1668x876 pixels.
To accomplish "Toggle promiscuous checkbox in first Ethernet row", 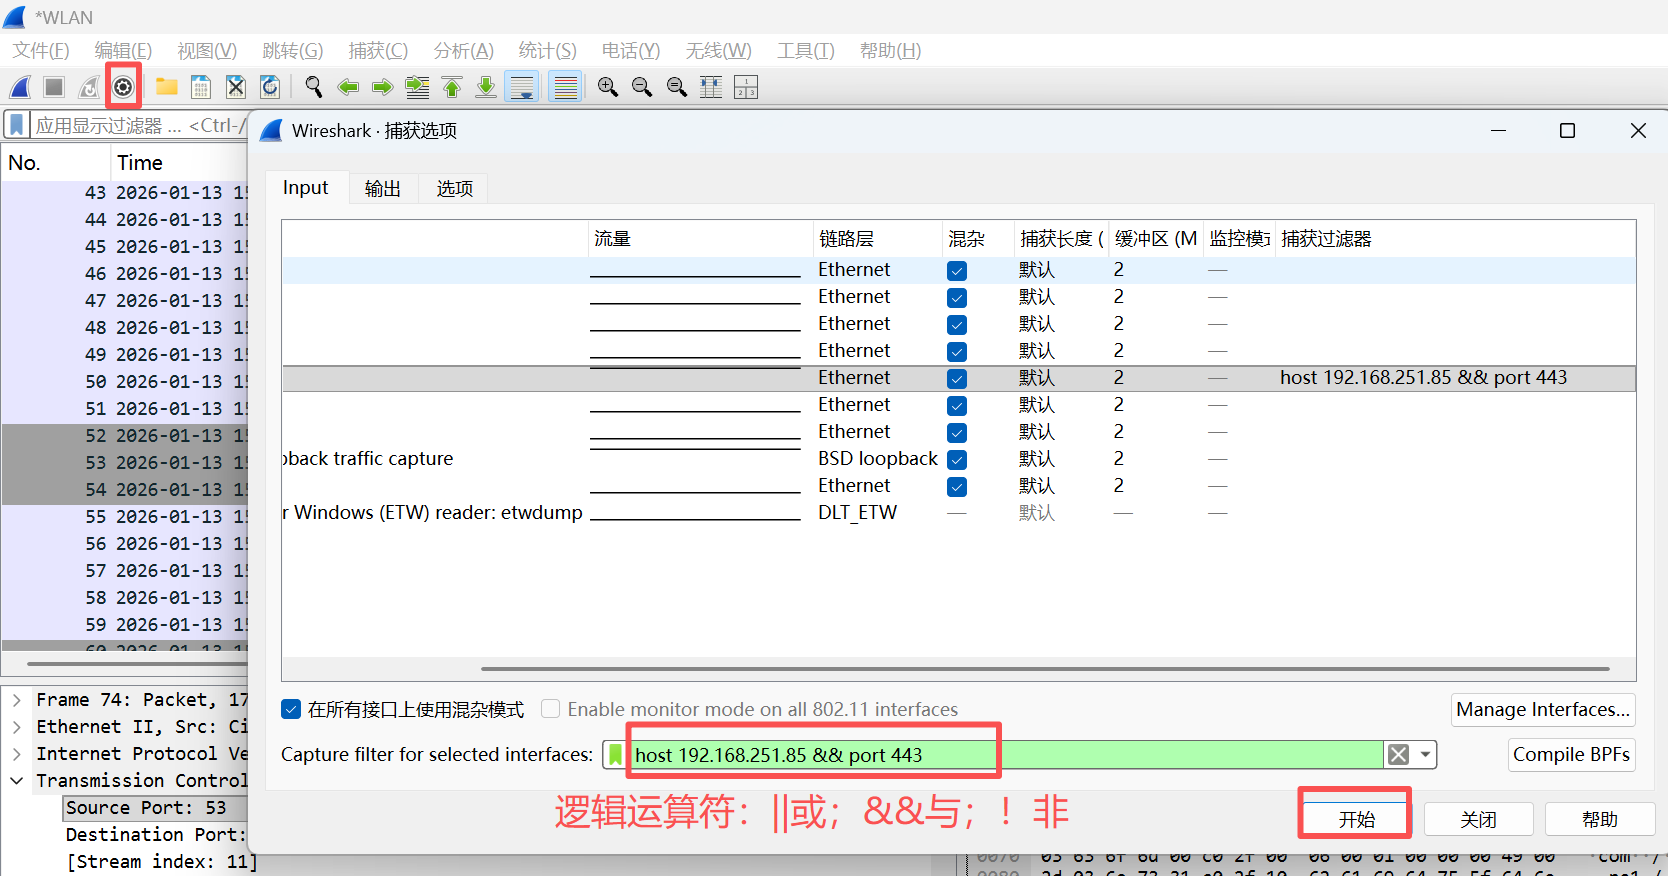I will 957,270.
